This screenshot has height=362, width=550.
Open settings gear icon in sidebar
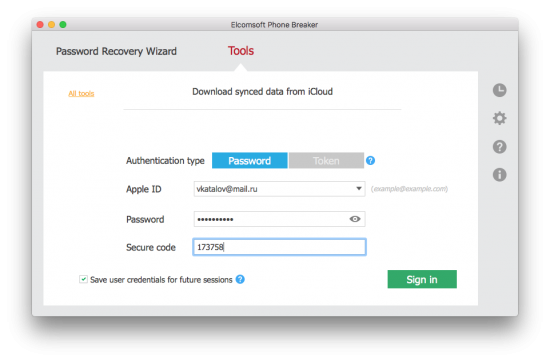[499, 118]
